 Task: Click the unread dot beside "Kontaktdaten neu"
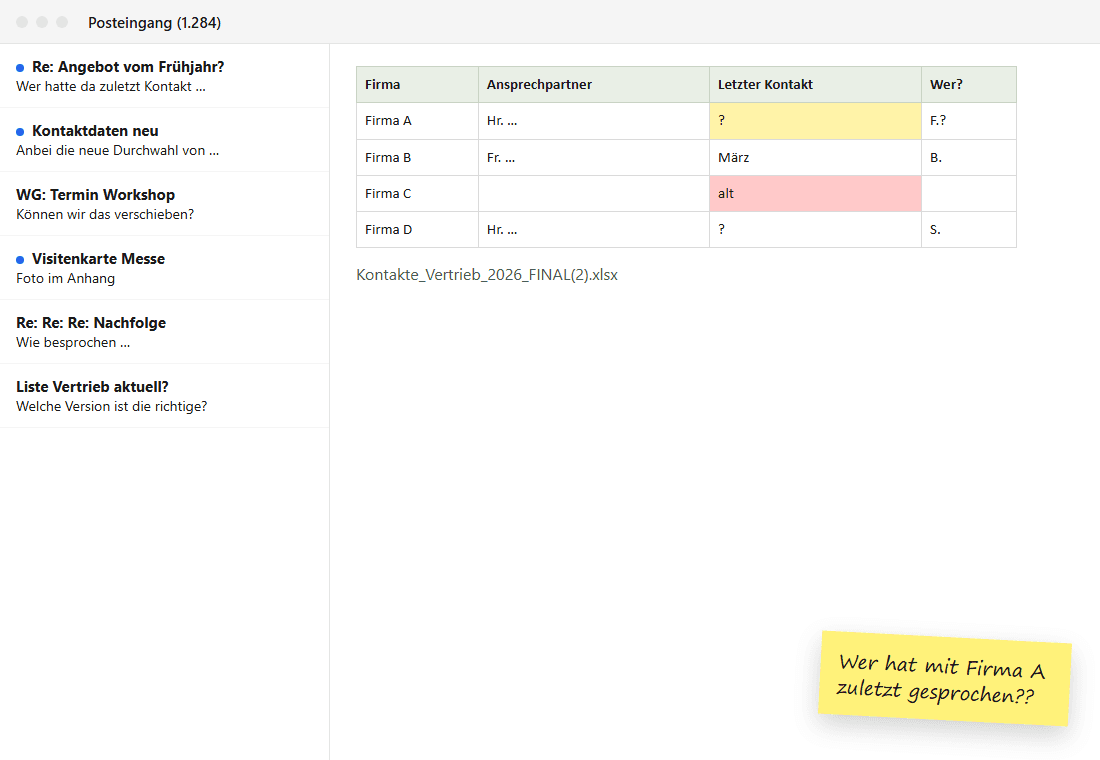point(20,131)
